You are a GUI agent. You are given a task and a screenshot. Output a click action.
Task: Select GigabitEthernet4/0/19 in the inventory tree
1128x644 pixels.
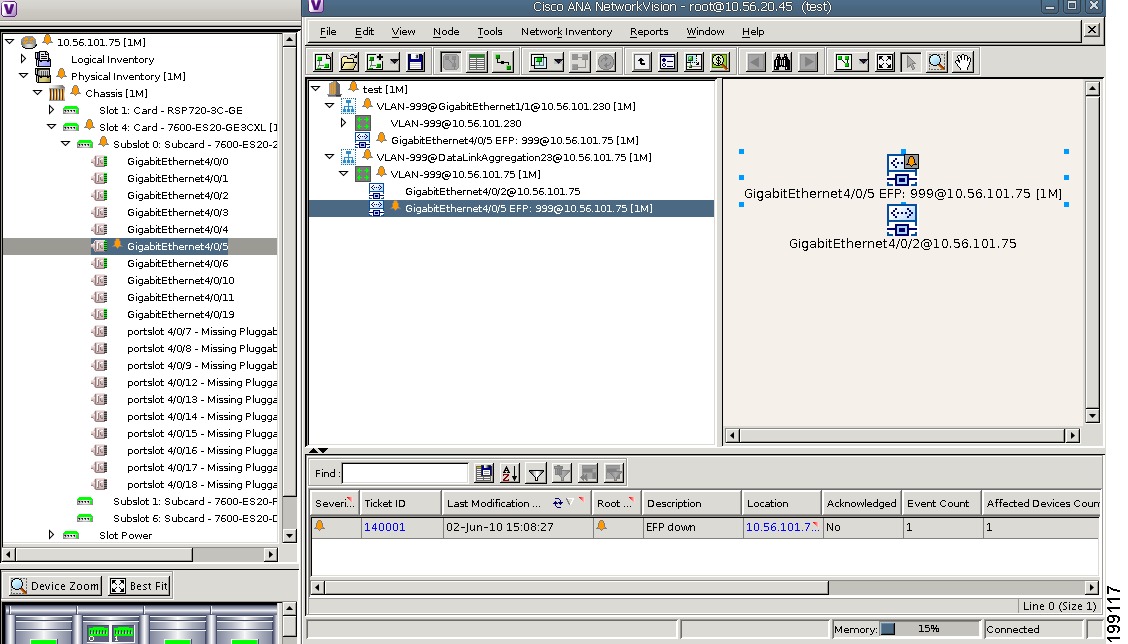181,314
